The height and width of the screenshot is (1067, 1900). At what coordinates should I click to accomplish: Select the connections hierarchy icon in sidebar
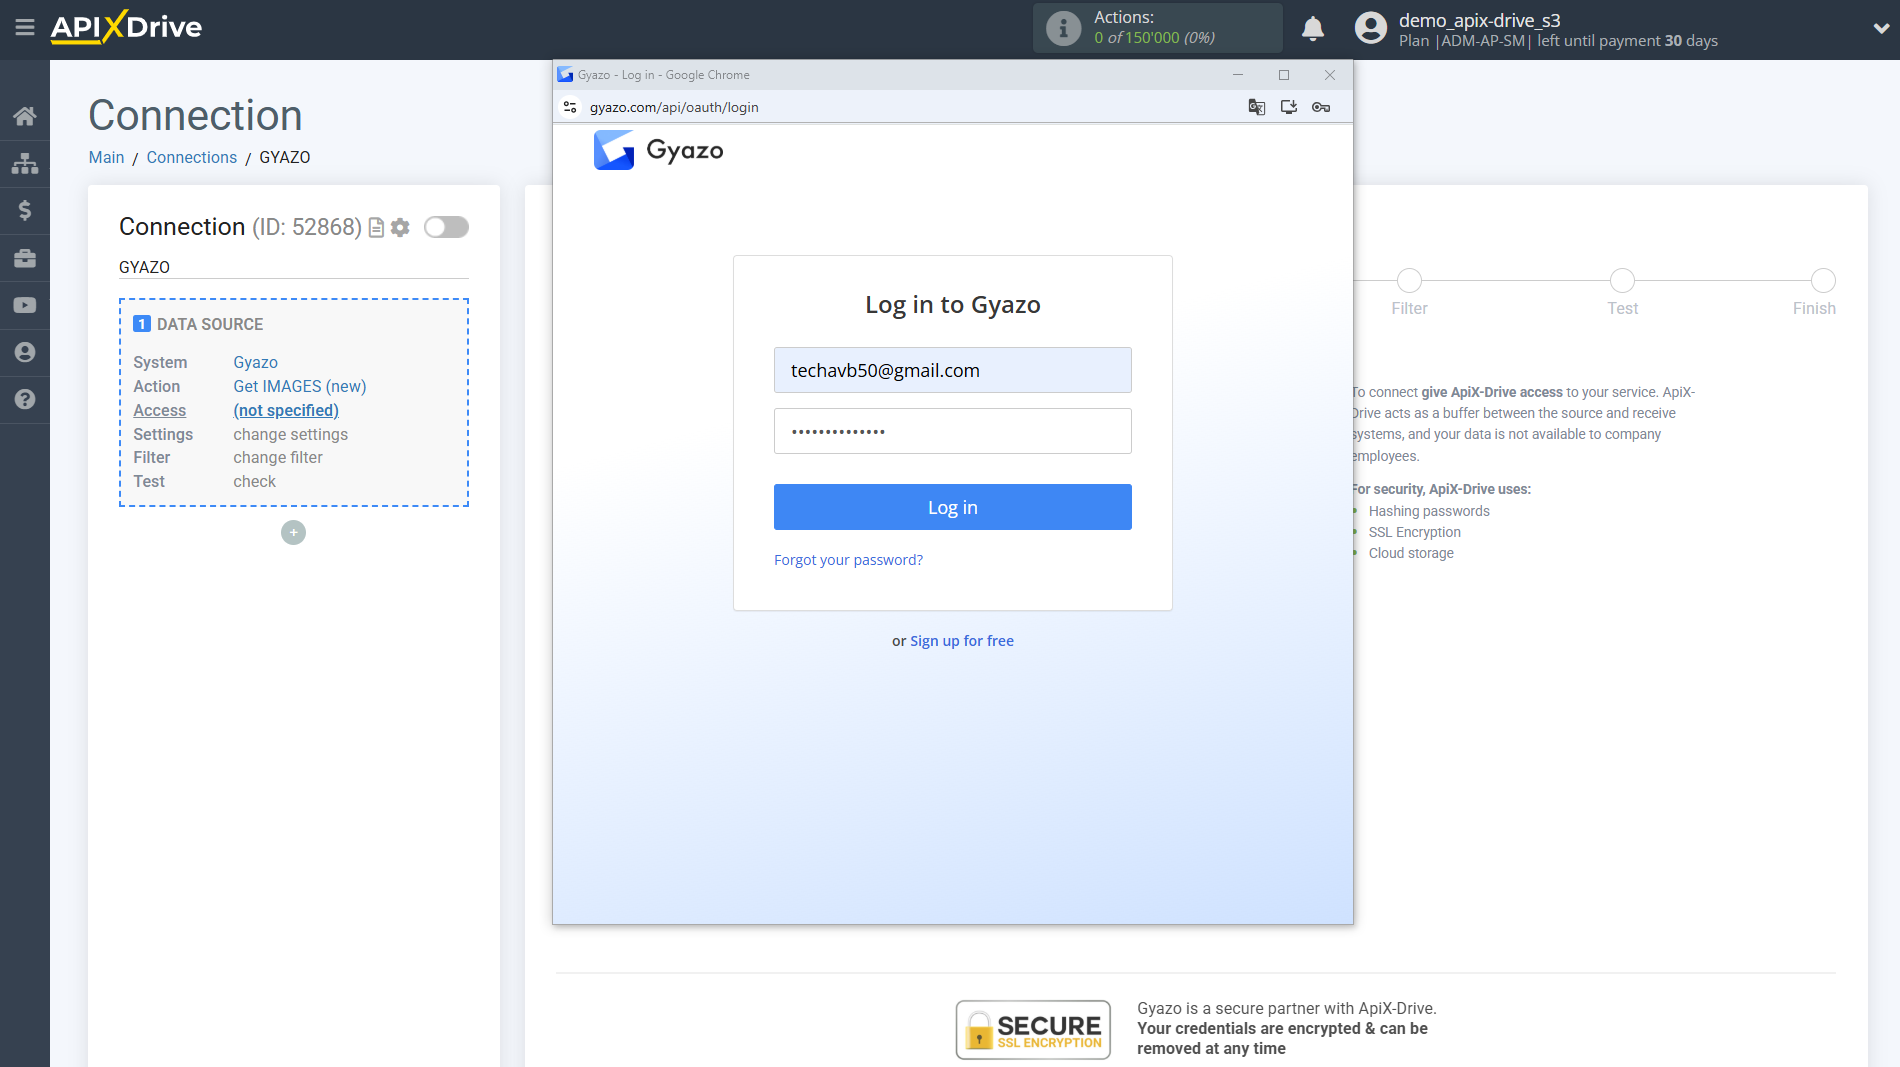click(25, 163)
